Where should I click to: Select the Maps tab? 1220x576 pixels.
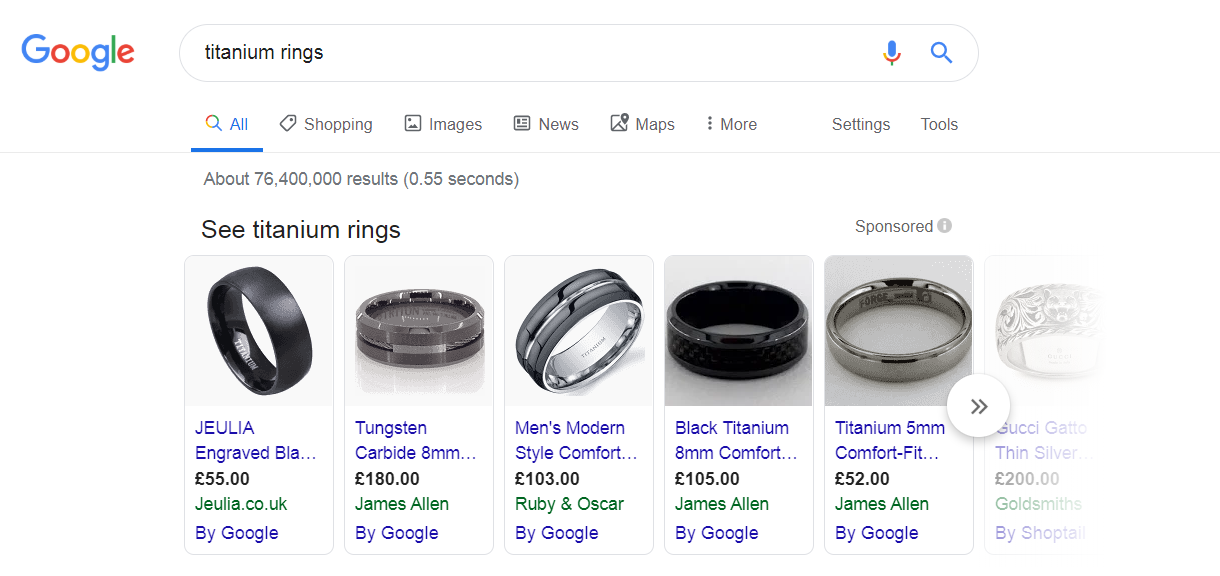[x=642, y=124]
